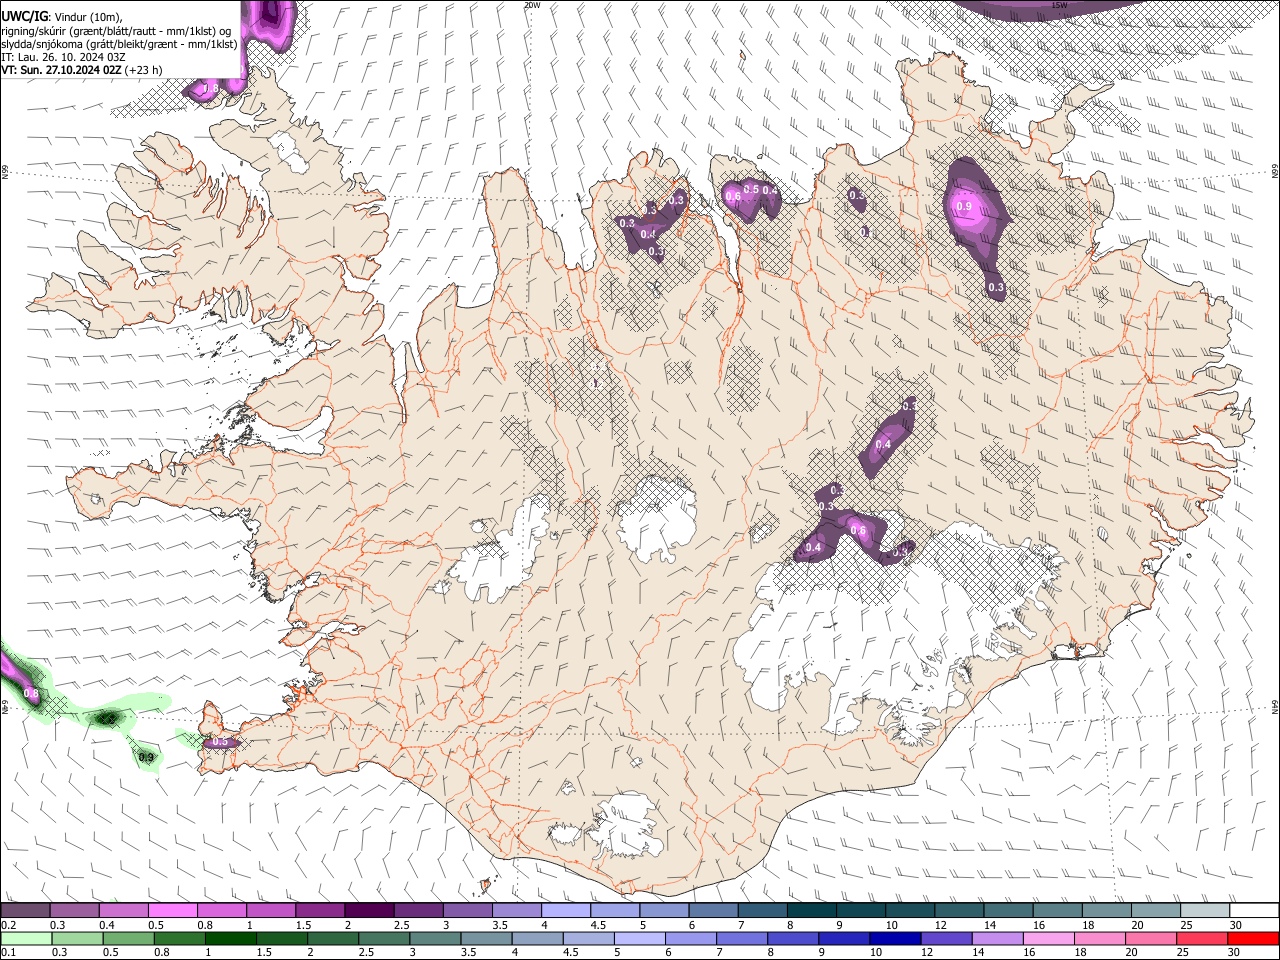The width and height of the screenshot is (1280, 960).
Task: Click the swatch between 3 and 3.5 on upper scale
Action: tap(467, 910)
